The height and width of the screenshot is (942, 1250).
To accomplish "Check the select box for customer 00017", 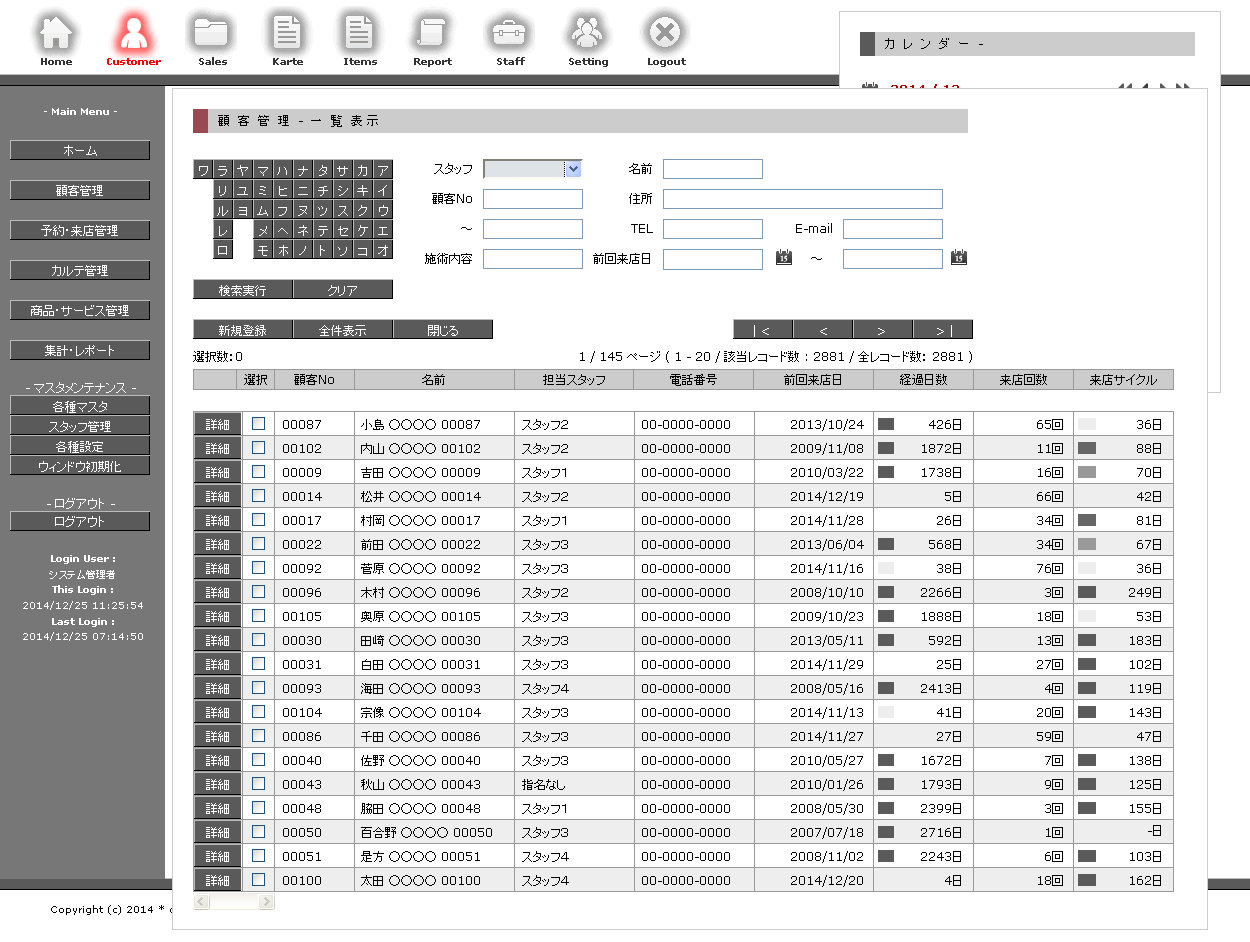I will pyautogui.click(x=258, y=519).
